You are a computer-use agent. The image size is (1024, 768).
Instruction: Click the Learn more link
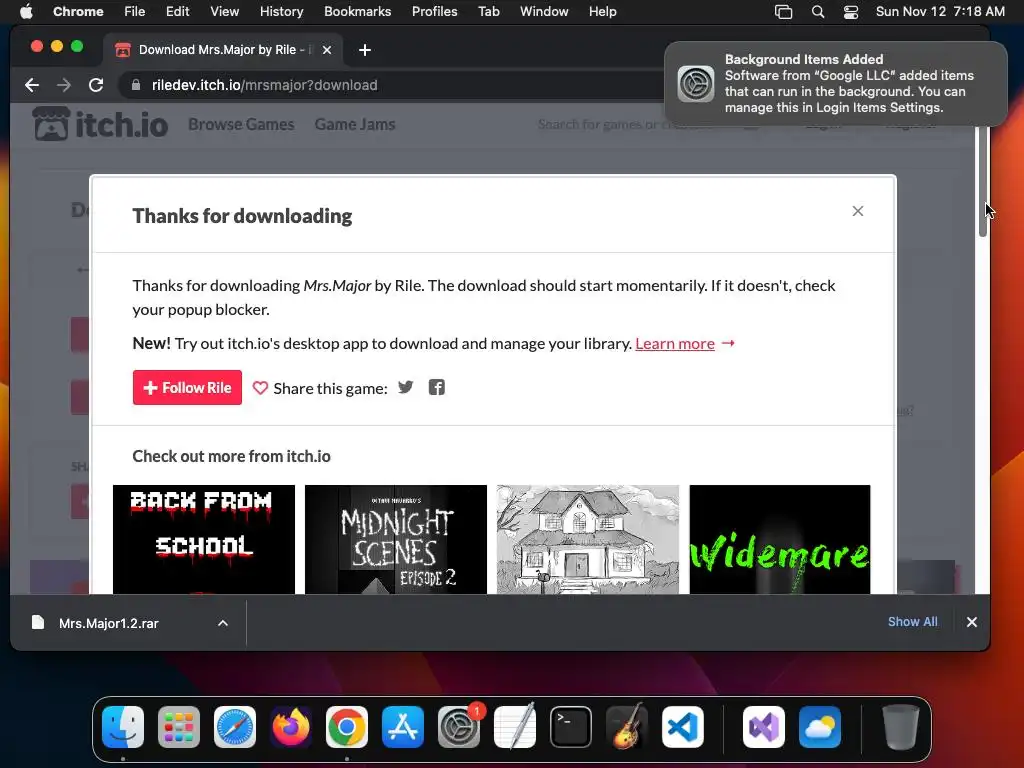(675, 344)
